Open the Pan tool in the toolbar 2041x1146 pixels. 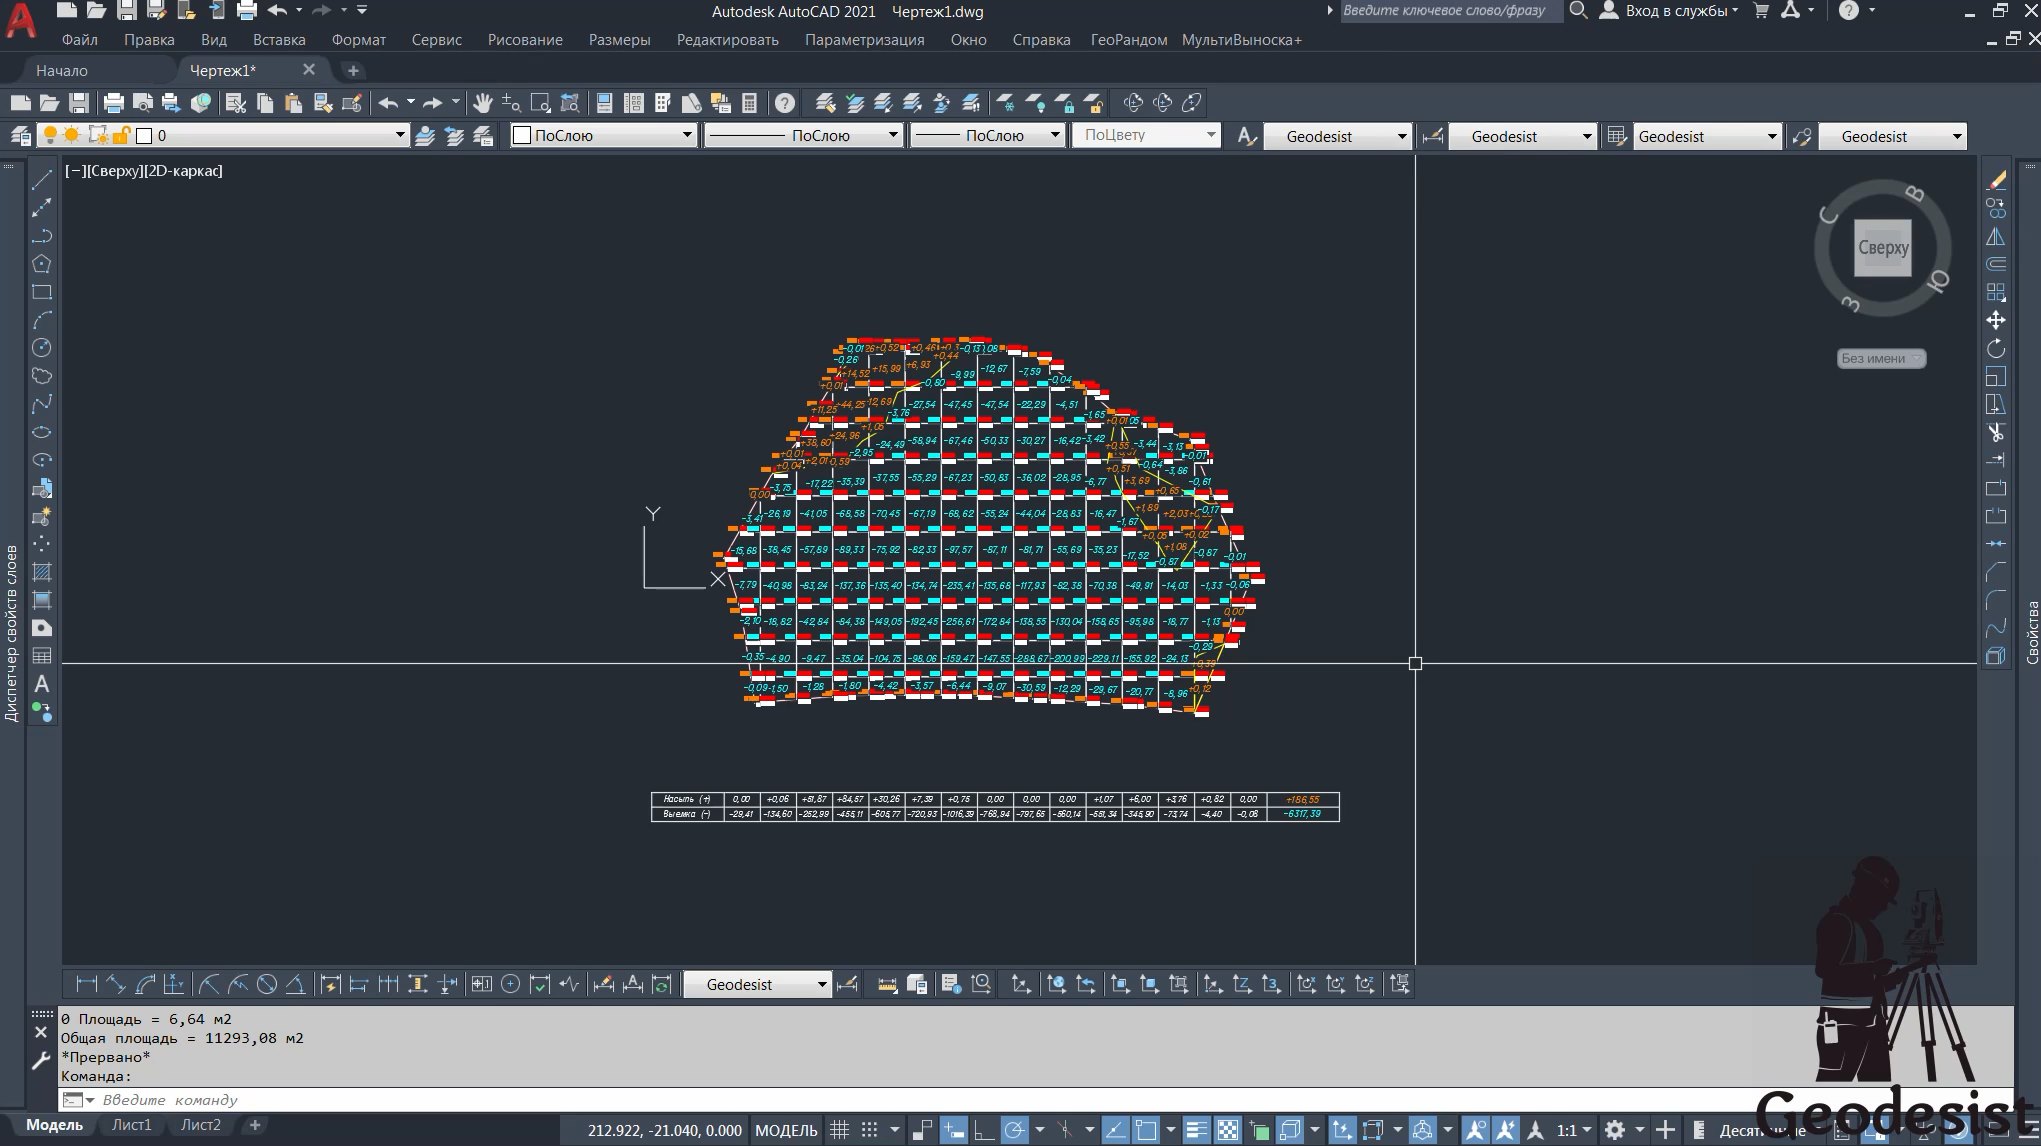[x=483, y=103]
